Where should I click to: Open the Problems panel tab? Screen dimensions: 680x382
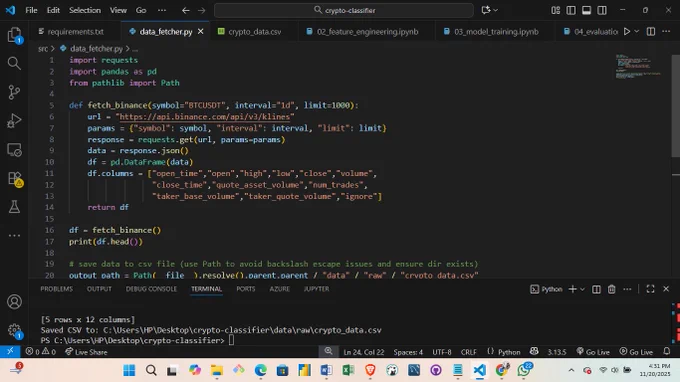coord(56,289)
